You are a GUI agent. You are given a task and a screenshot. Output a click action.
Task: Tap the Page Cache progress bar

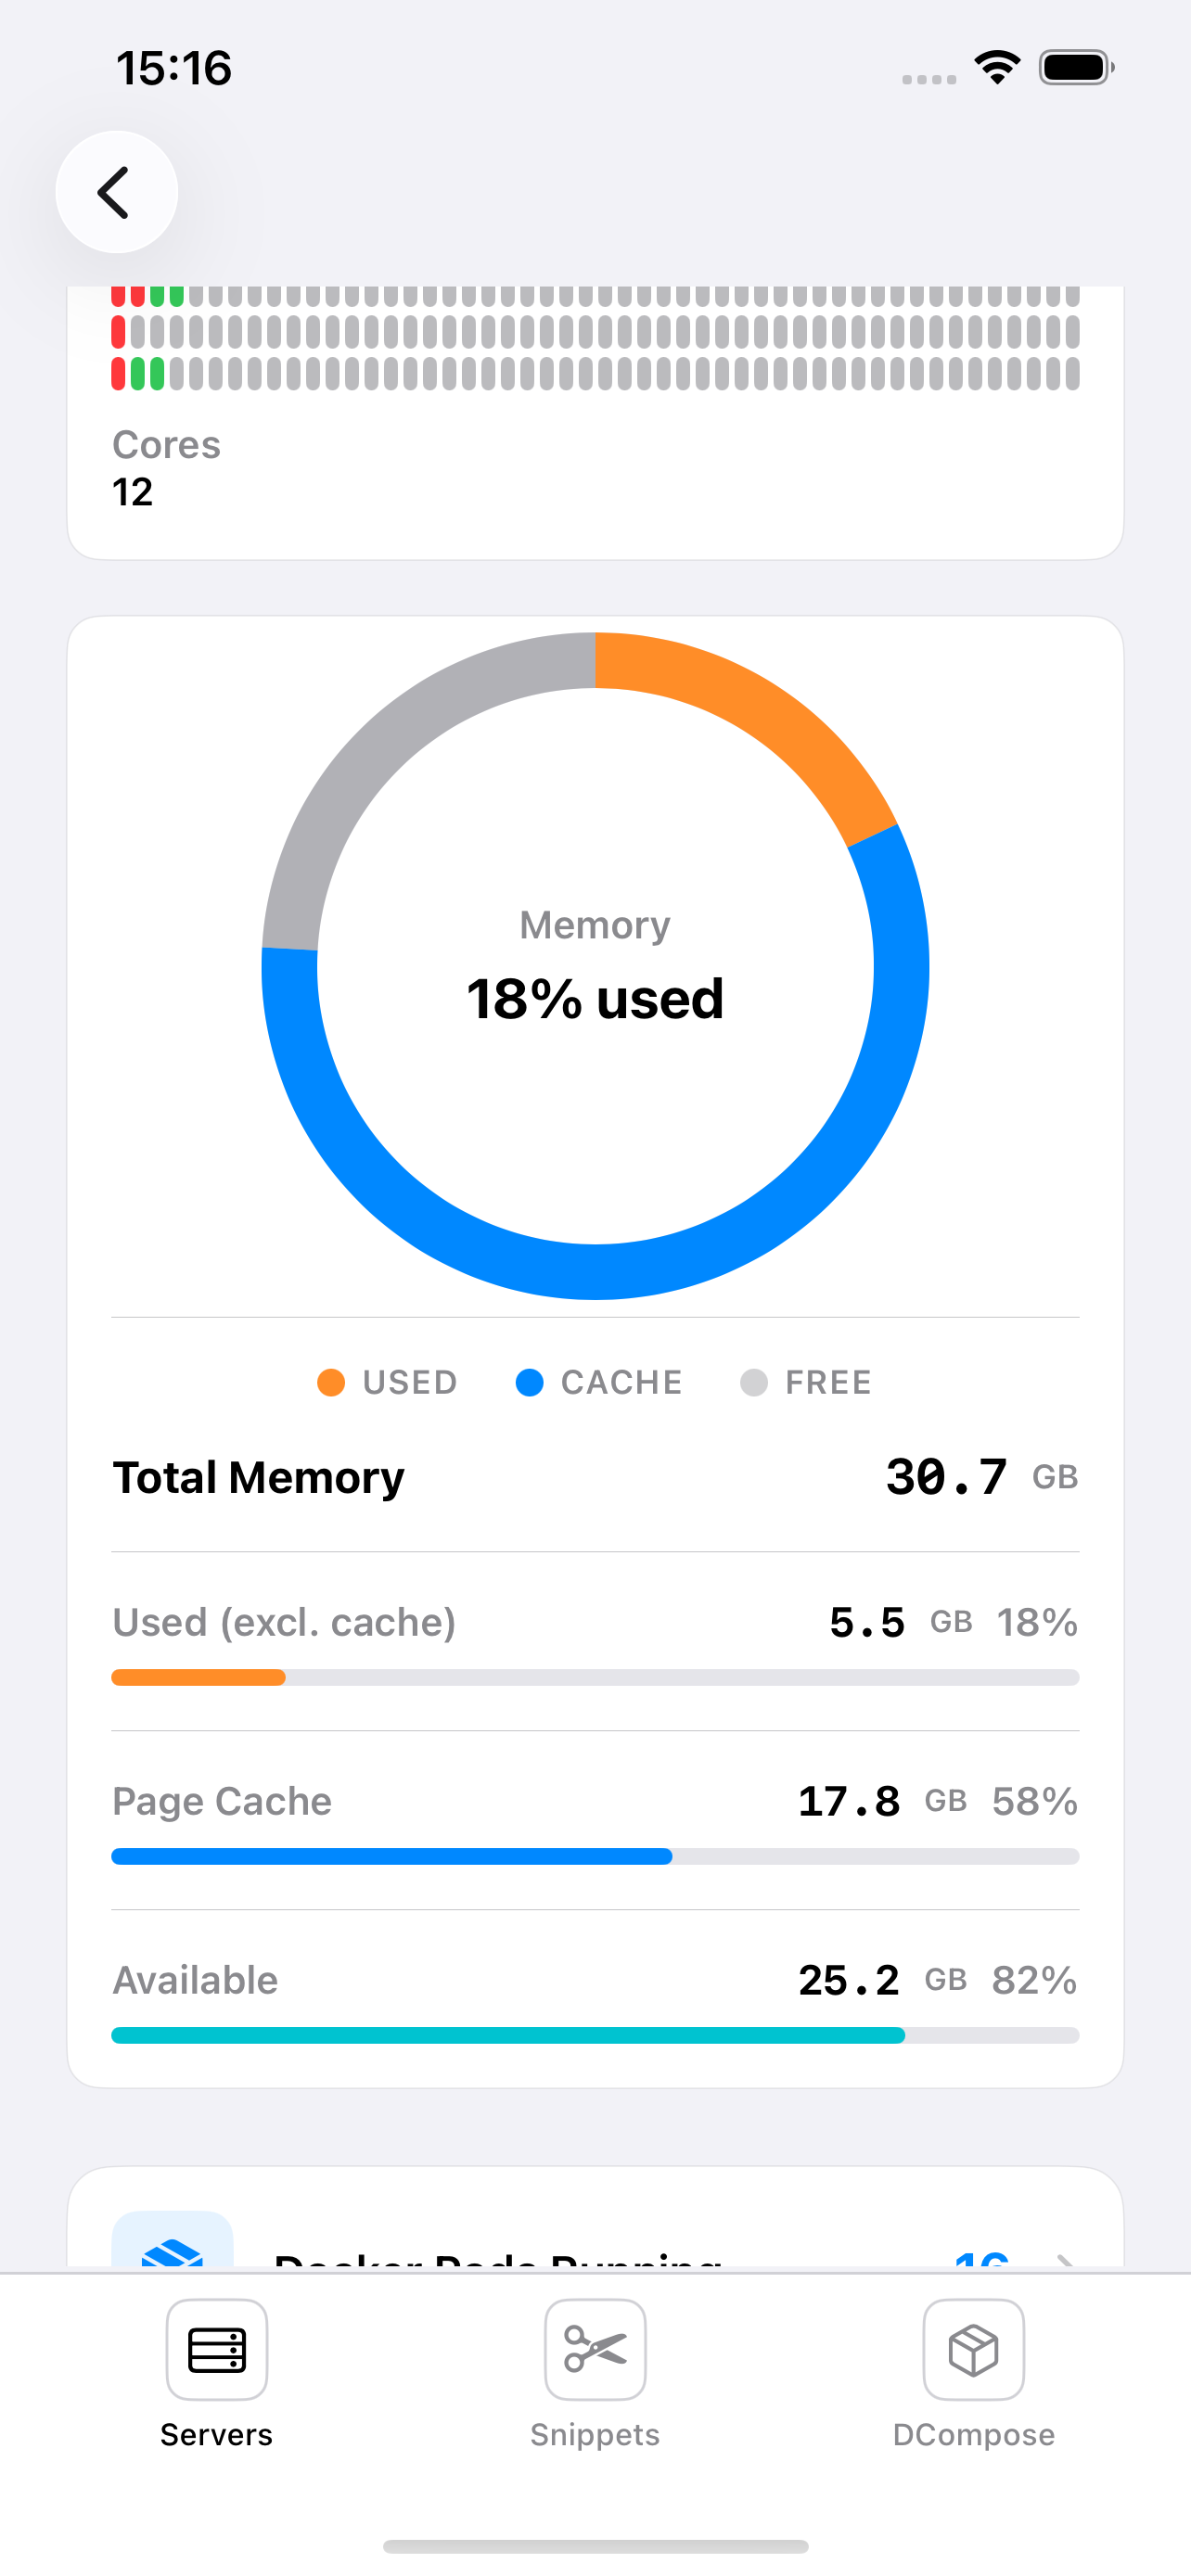pyautogui.click(x=595, y=1855)
